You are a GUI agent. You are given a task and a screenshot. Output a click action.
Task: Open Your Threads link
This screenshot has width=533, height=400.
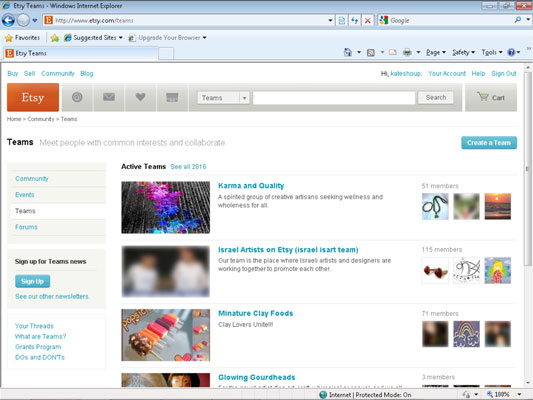[x=34, y=326]
